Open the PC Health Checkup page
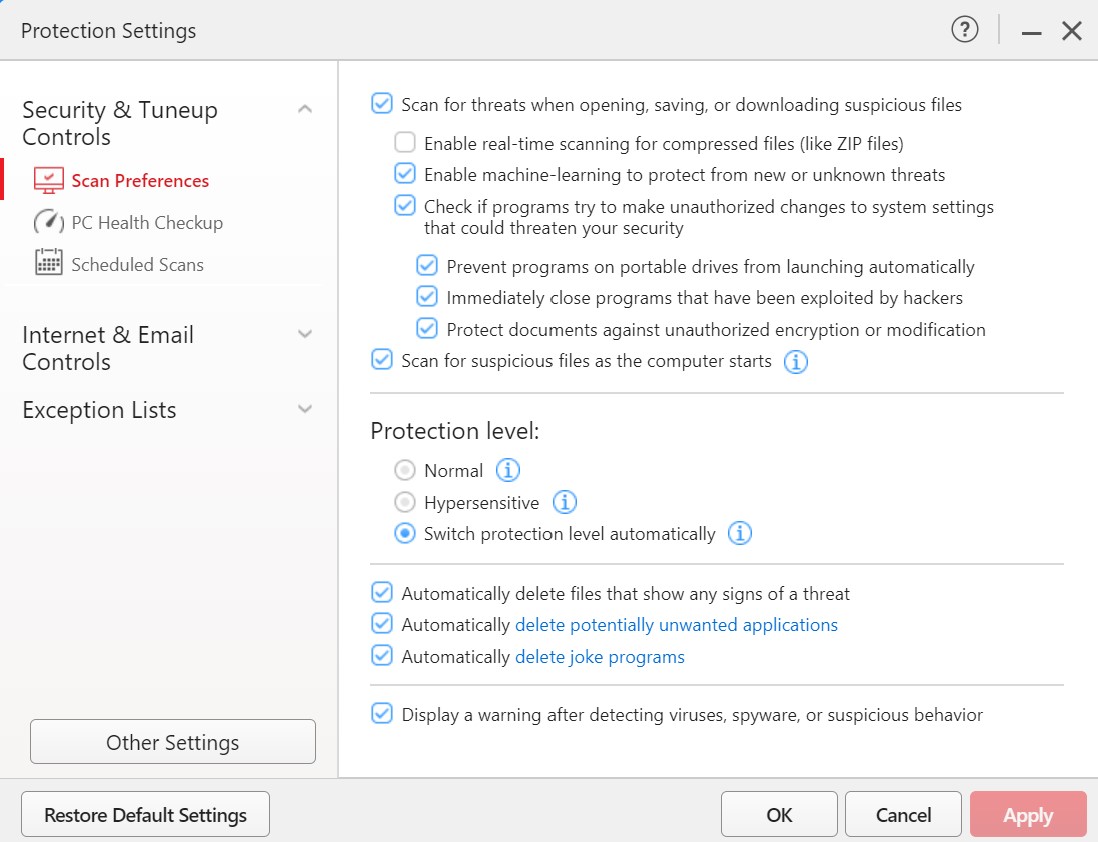Image resolution: width=1098 pixels, height=842 pixels. pos(146,223)
